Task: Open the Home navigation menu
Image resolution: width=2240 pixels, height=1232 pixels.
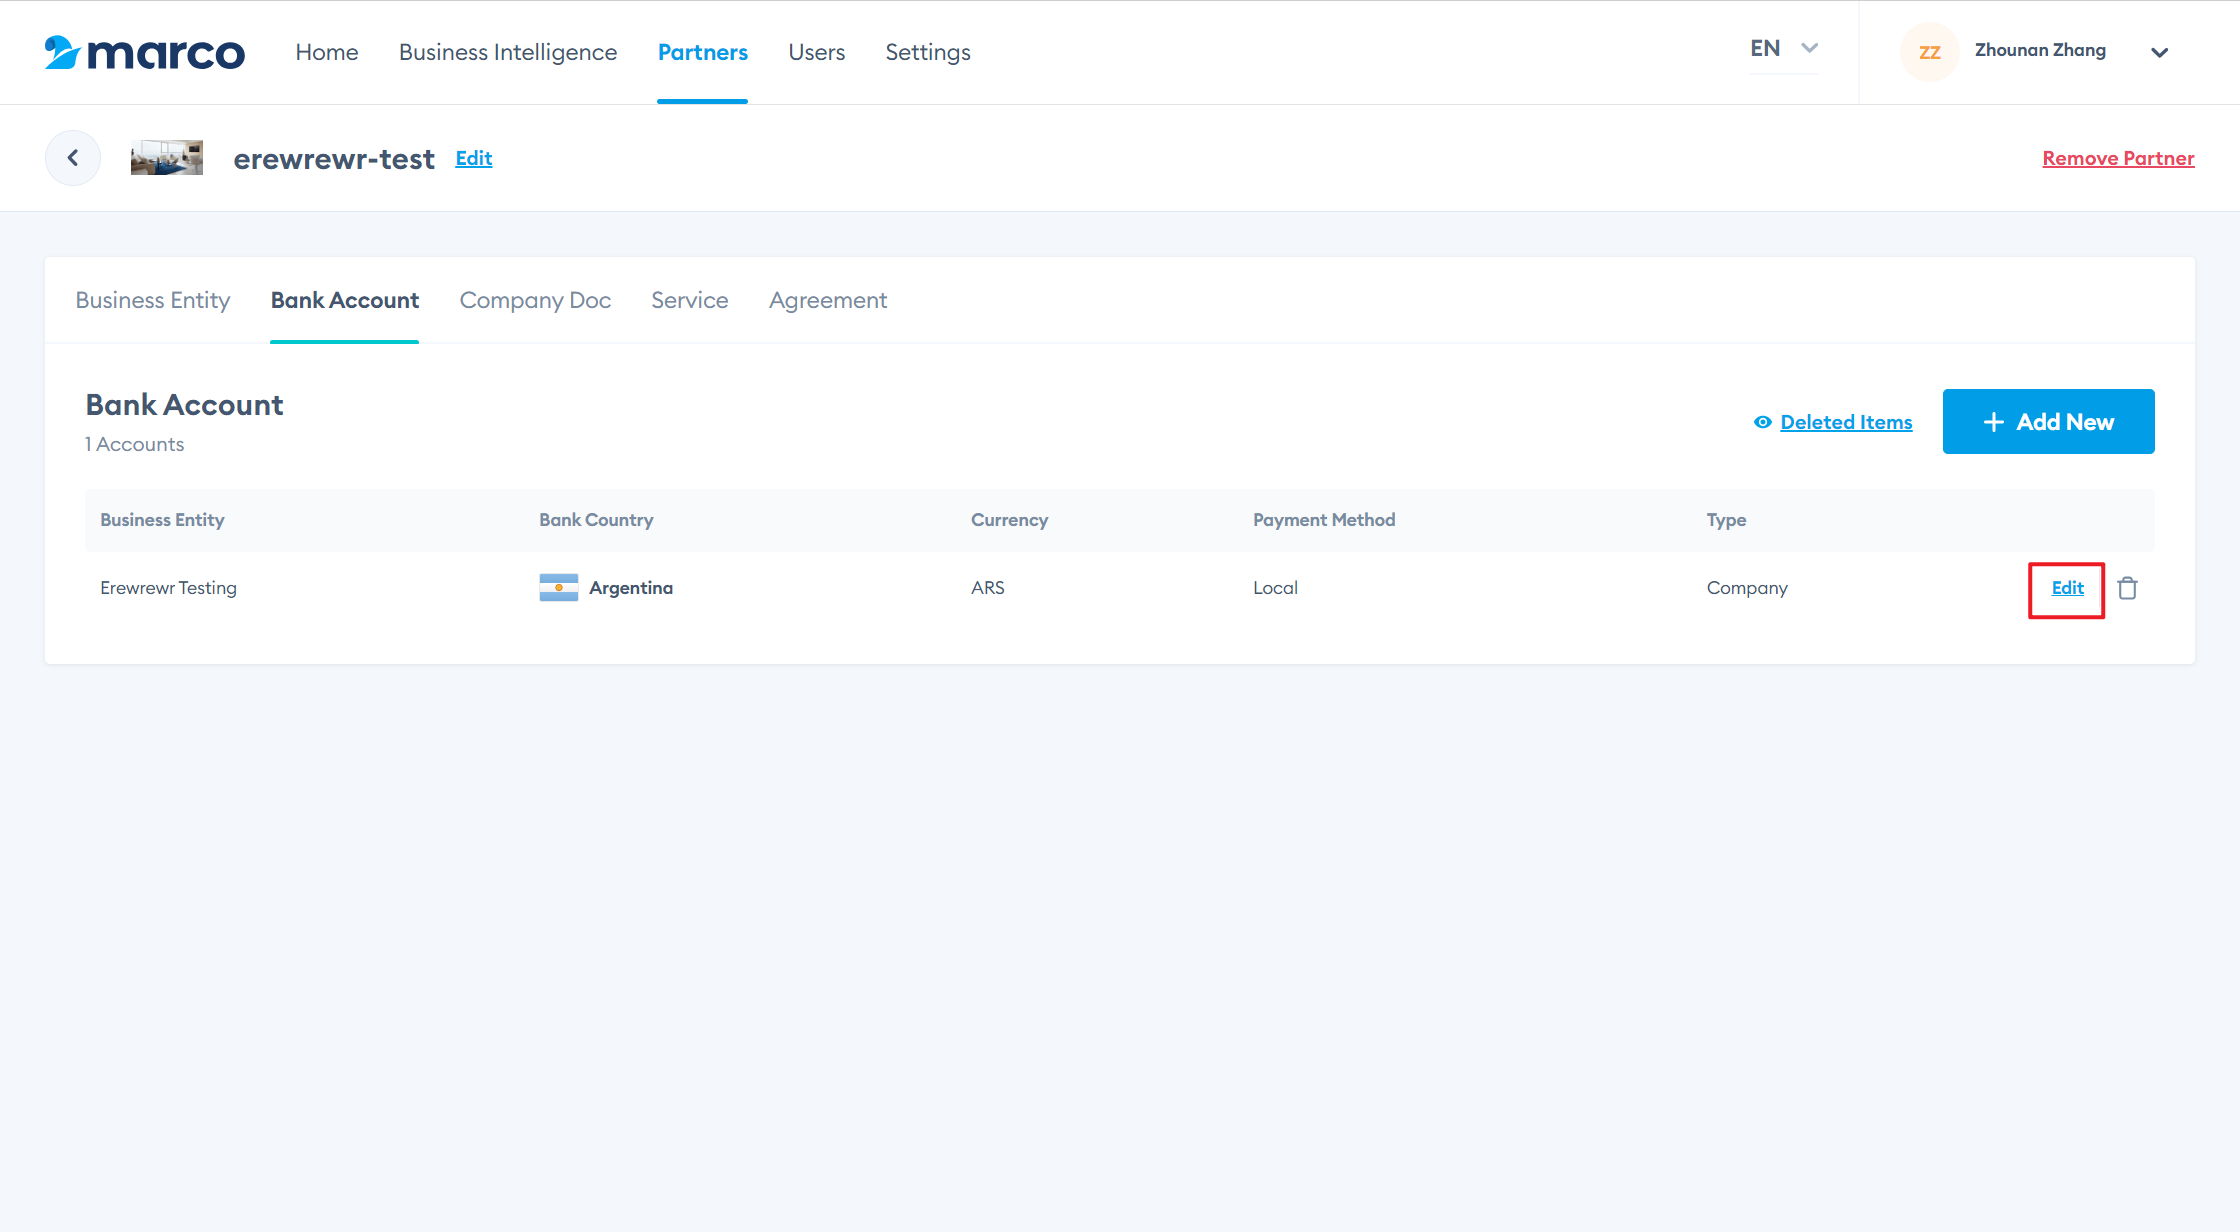Action: point(326,52)
